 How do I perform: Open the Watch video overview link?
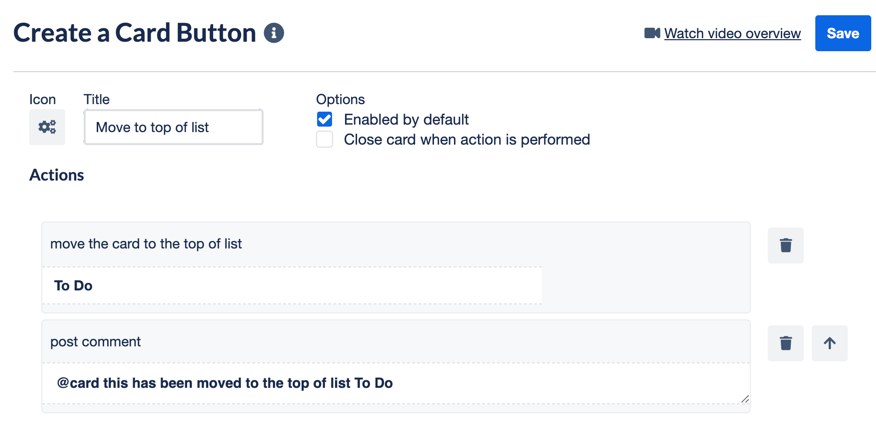click(x=732, y=34)
